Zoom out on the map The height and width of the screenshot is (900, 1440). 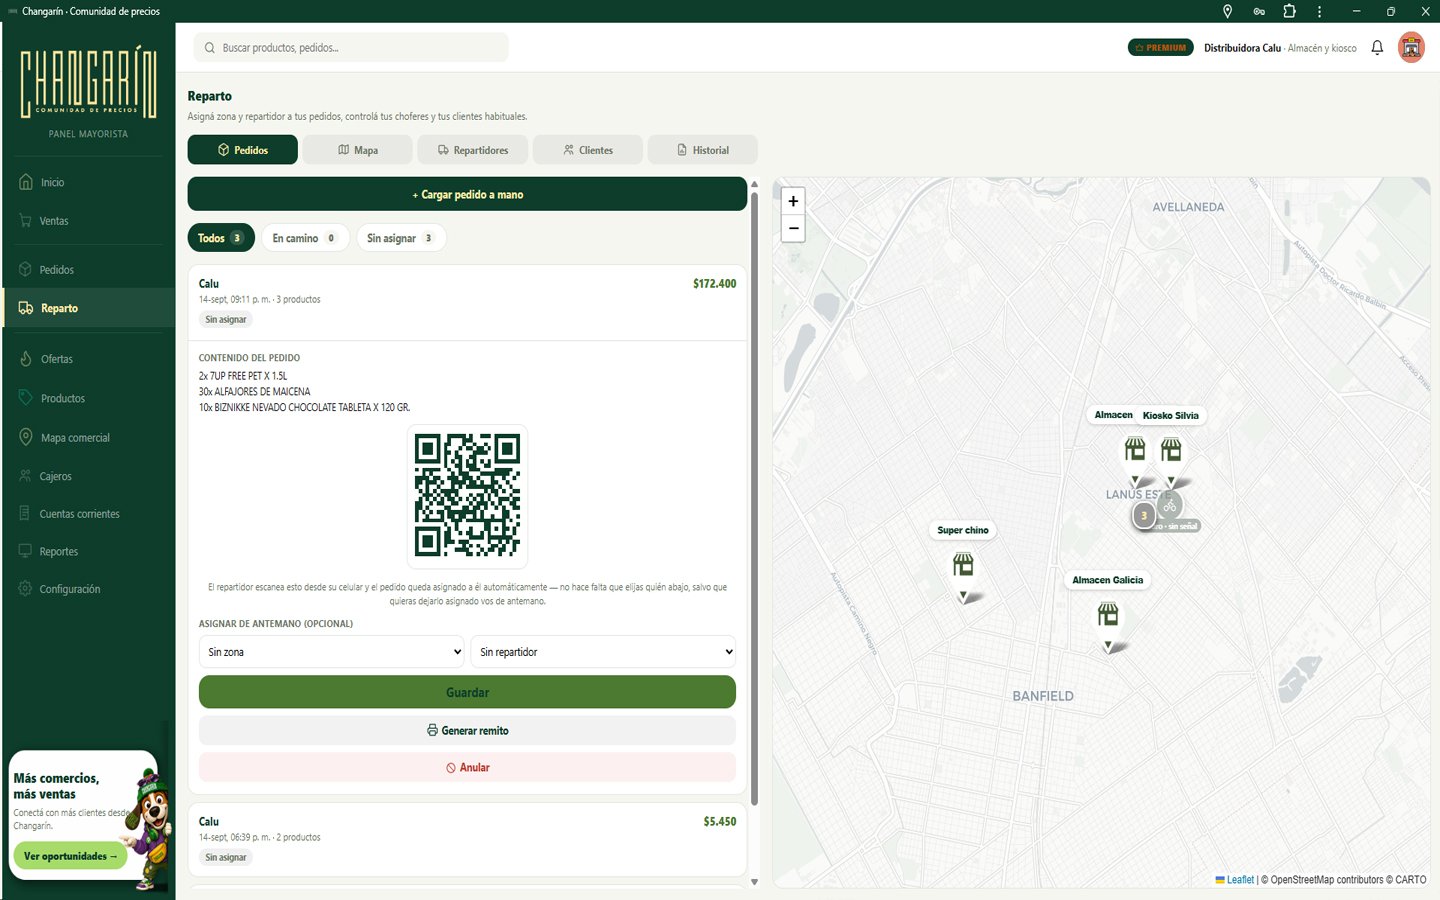793,228
